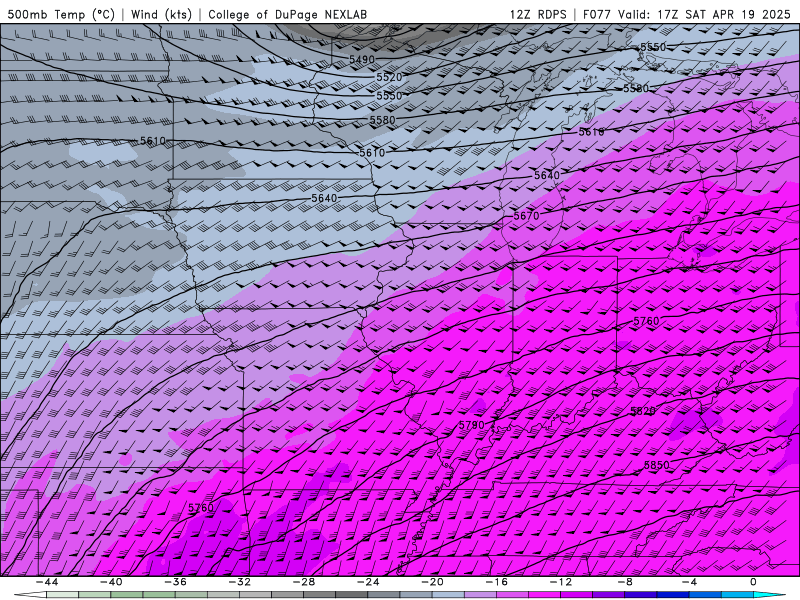Screen dimensions: 800x600
Task: Click the 0 color scale label
Action: [753, 582]
